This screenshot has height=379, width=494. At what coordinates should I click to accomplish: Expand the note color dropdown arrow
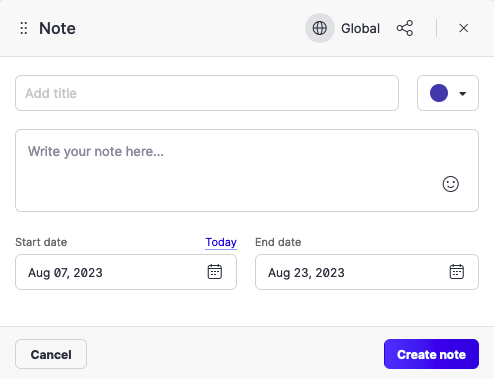pos(462,94)
